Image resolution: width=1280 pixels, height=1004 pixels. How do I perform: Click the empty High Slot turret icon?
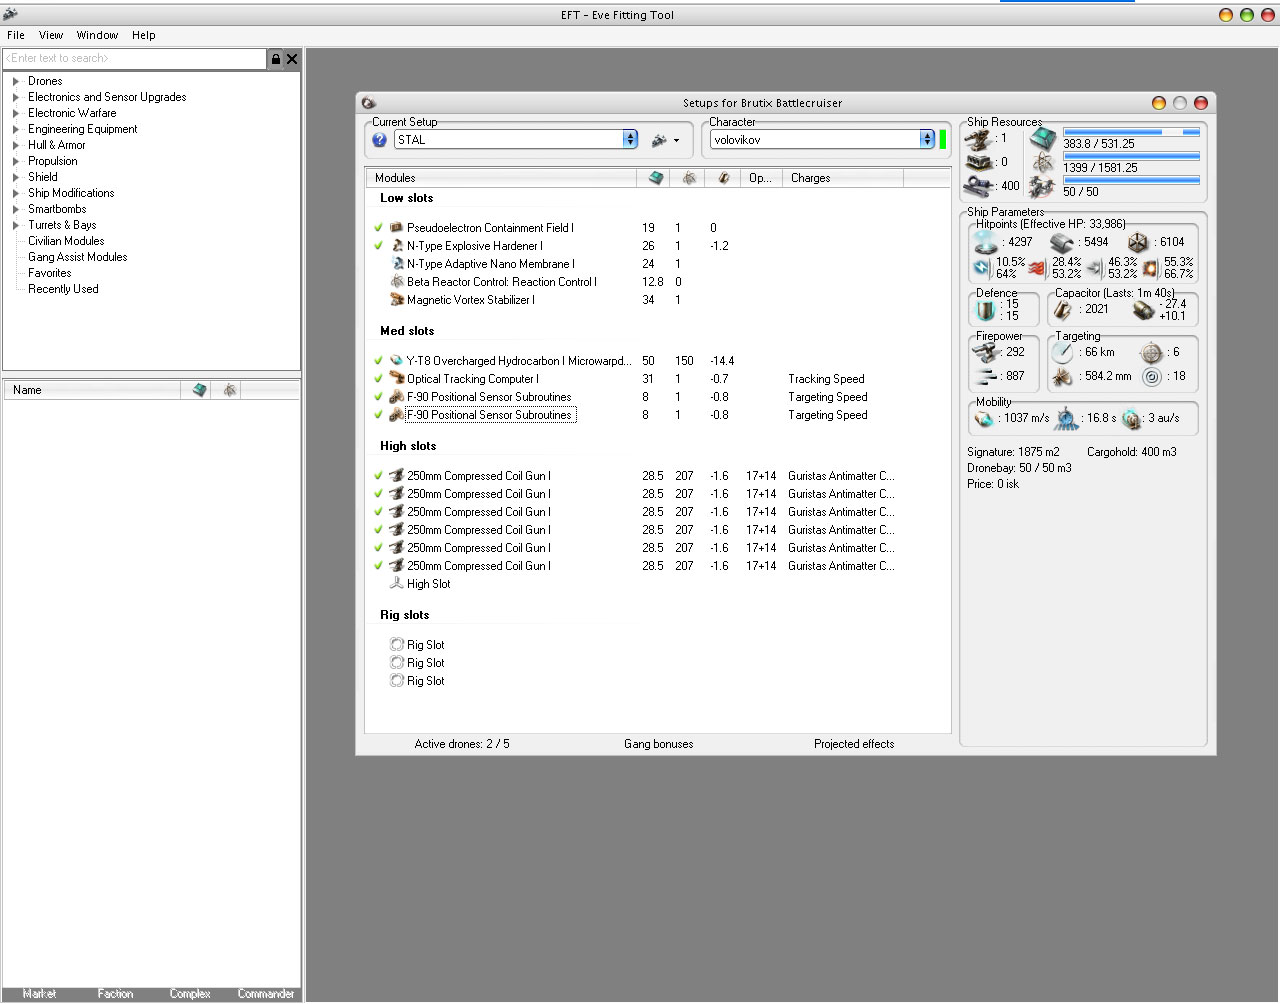pyautogui.click(x=397, y=584)
